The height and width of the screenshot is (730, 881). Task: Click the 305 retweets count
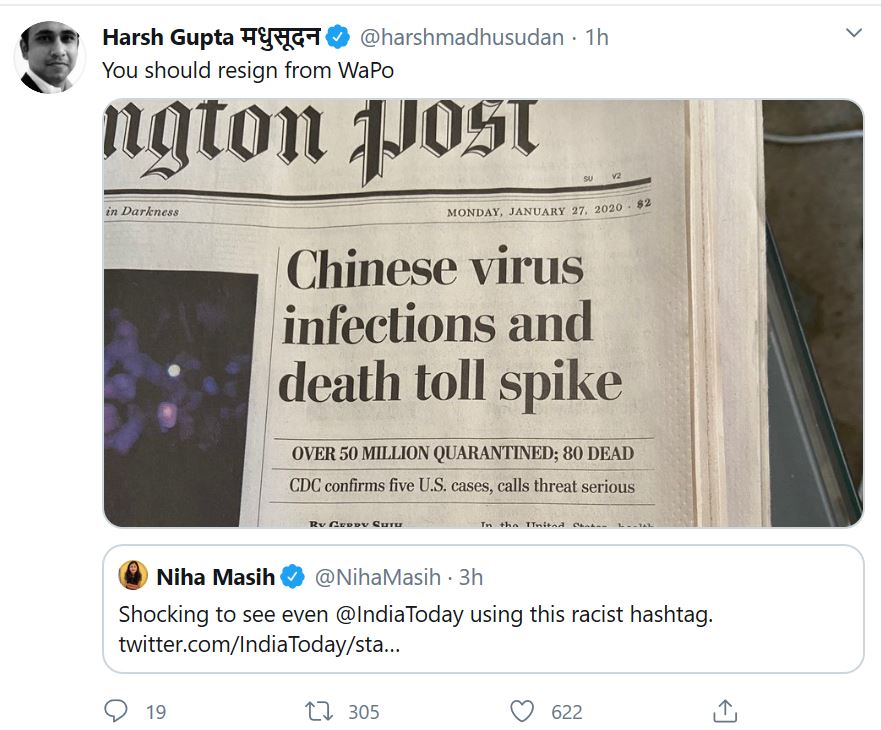pos(364,711)
